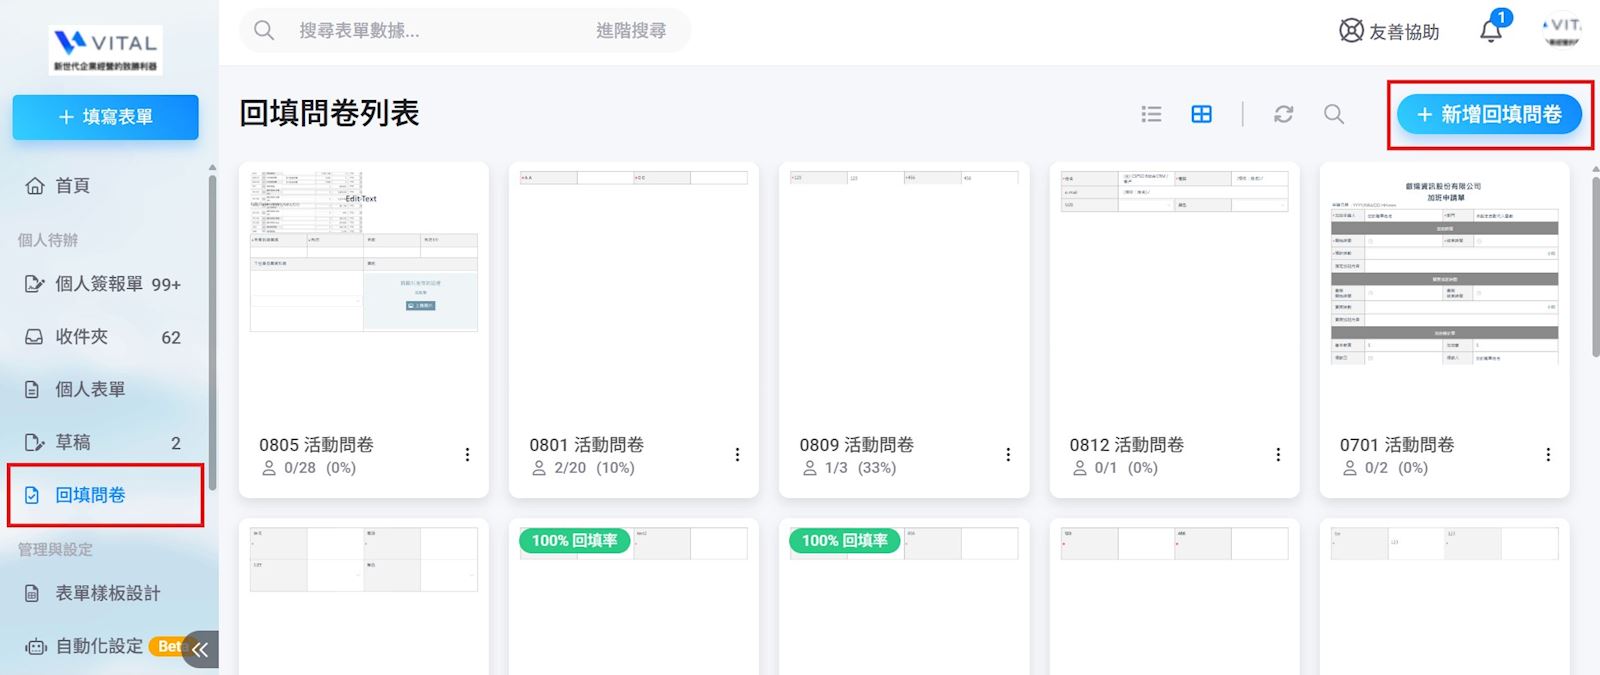Refresh the questionnaire list
This screenshot has width=1600, height=675.
click(1283, 114)
